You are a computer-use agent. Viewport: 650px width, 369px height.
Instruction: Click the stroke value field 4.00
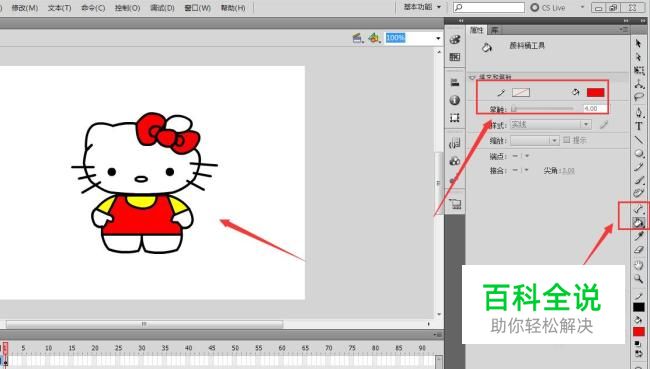[x=595, y=109]
